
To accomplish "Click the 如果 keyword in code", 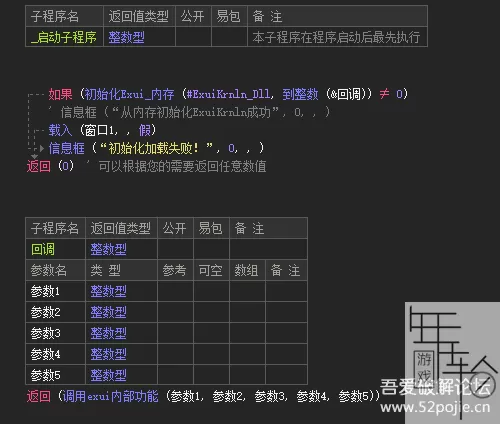I will 60,94.
